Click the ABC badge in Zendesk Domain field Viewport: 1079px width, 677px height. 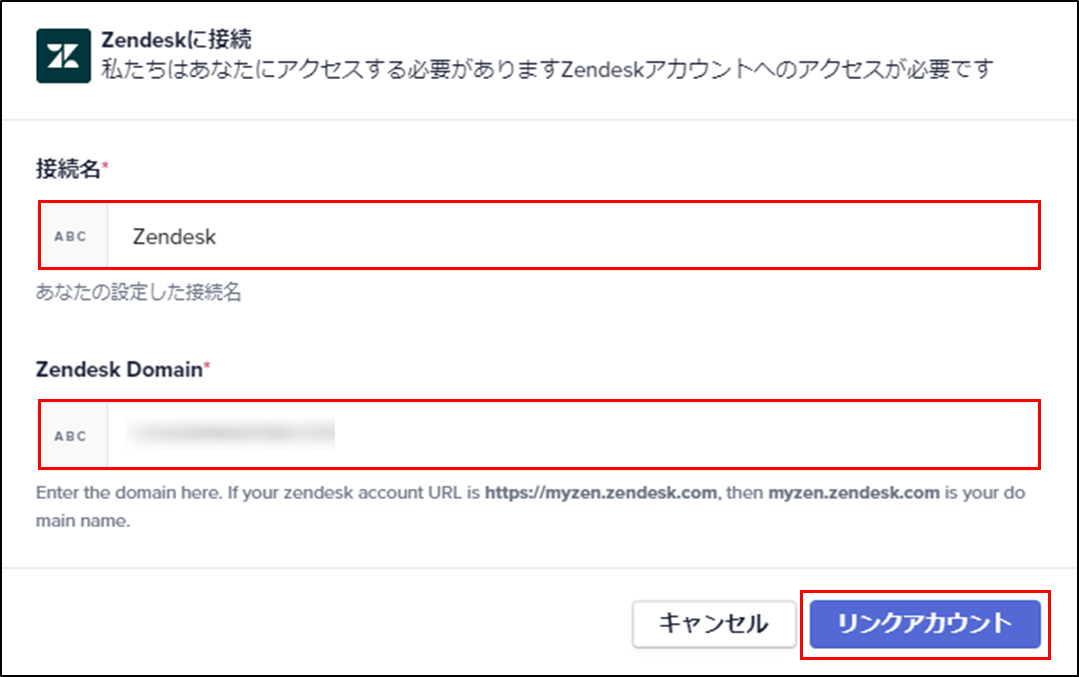coord(71,436)
